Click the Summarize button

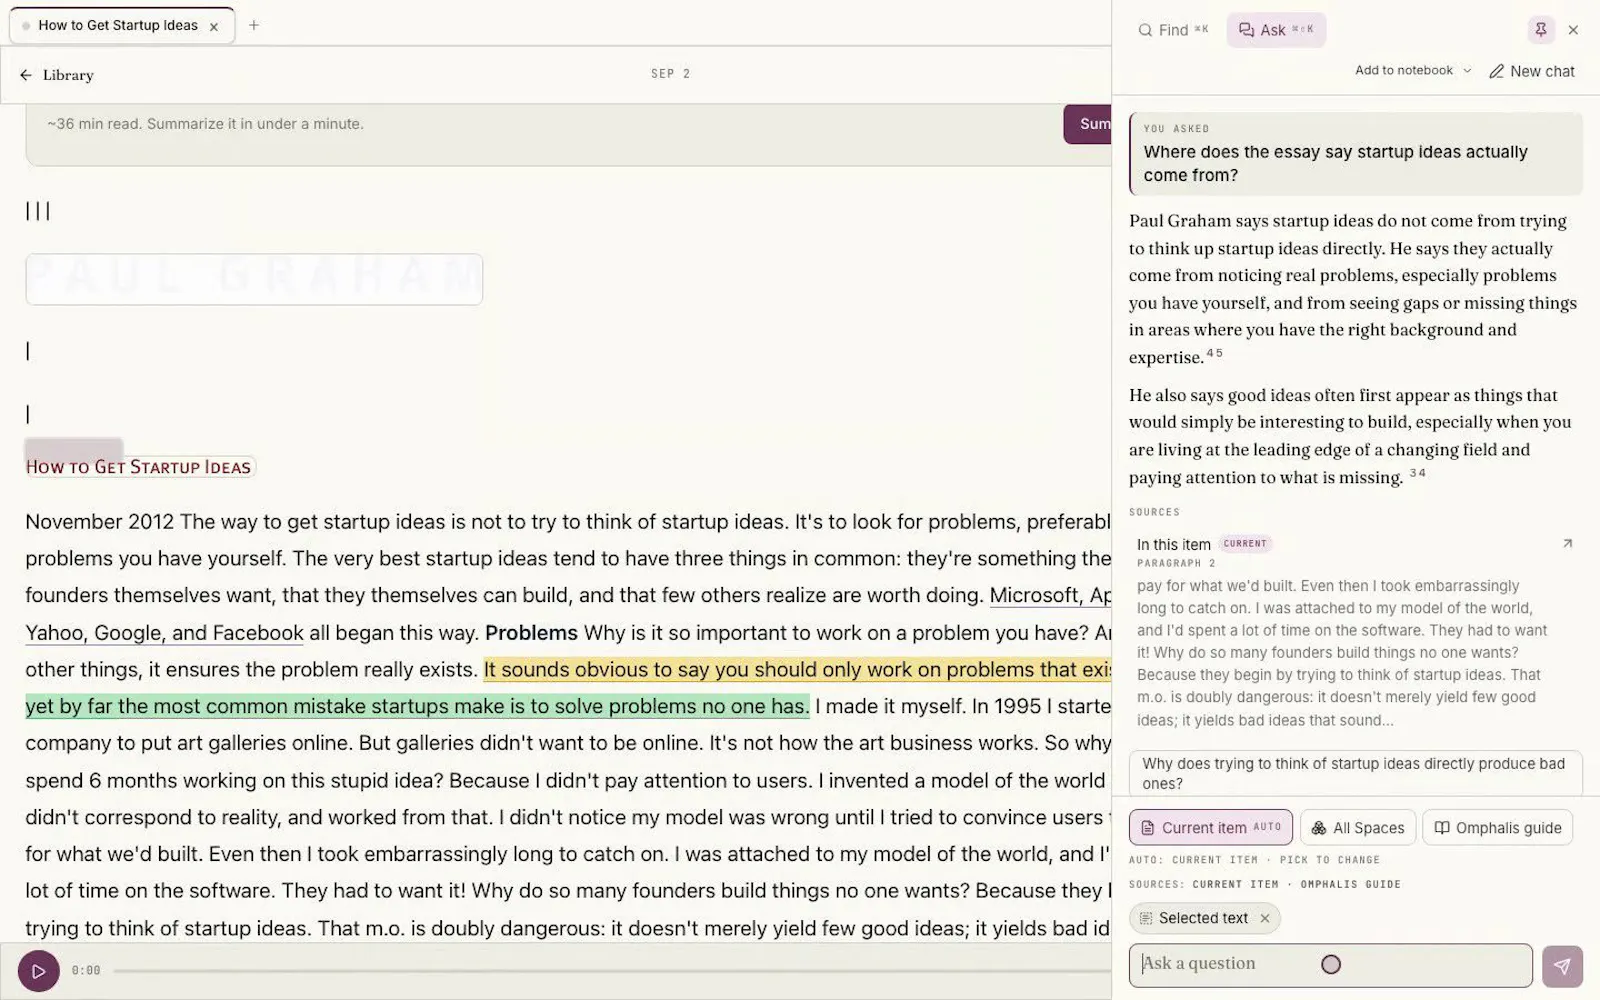(1088, 124)
